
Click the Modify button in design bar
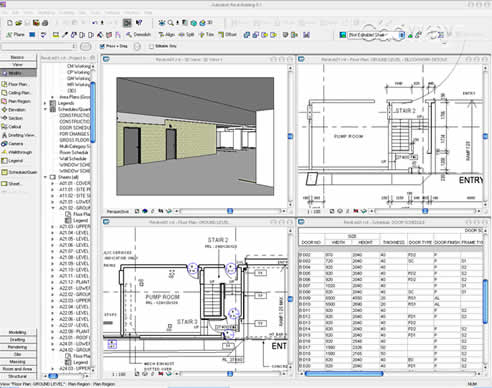pos(18,73)
